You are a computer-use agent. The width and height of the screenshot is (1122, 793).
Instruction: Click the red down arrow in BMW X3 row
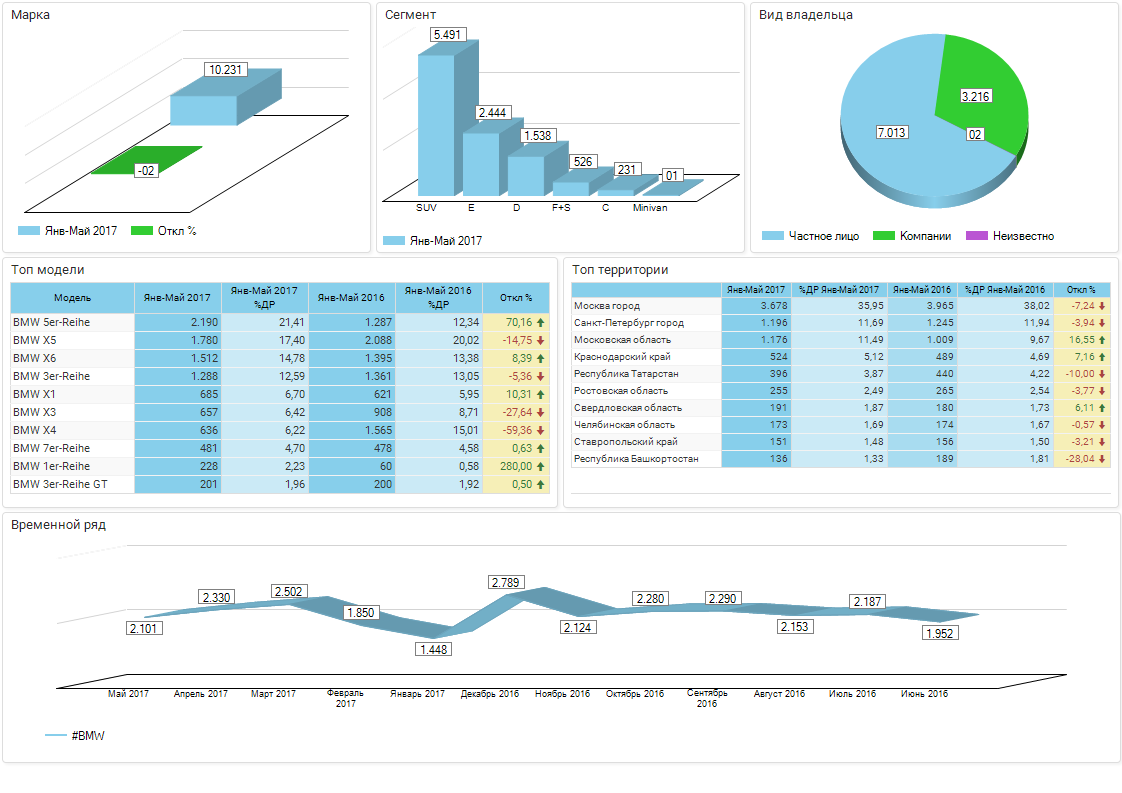(x=540, y=413)
